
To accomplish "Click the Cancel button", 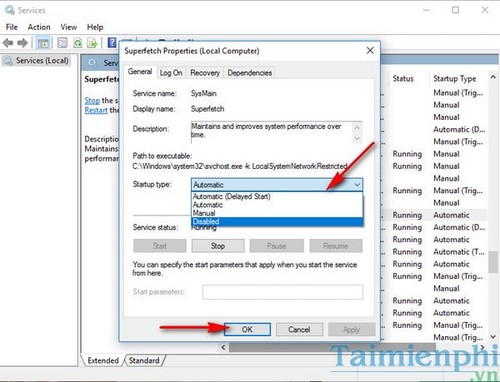I will tap(299, 329).
